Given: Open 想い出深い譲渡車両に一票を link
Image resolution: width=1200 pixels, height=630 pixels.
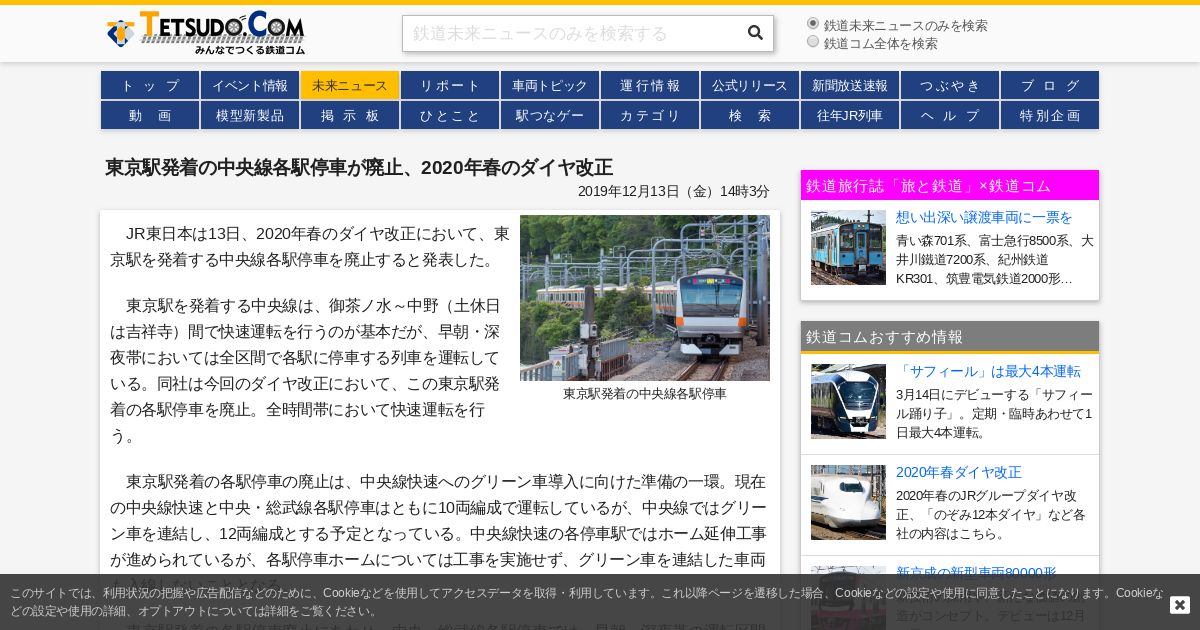Looking at the screenshot, I should (x=984, y=217).
